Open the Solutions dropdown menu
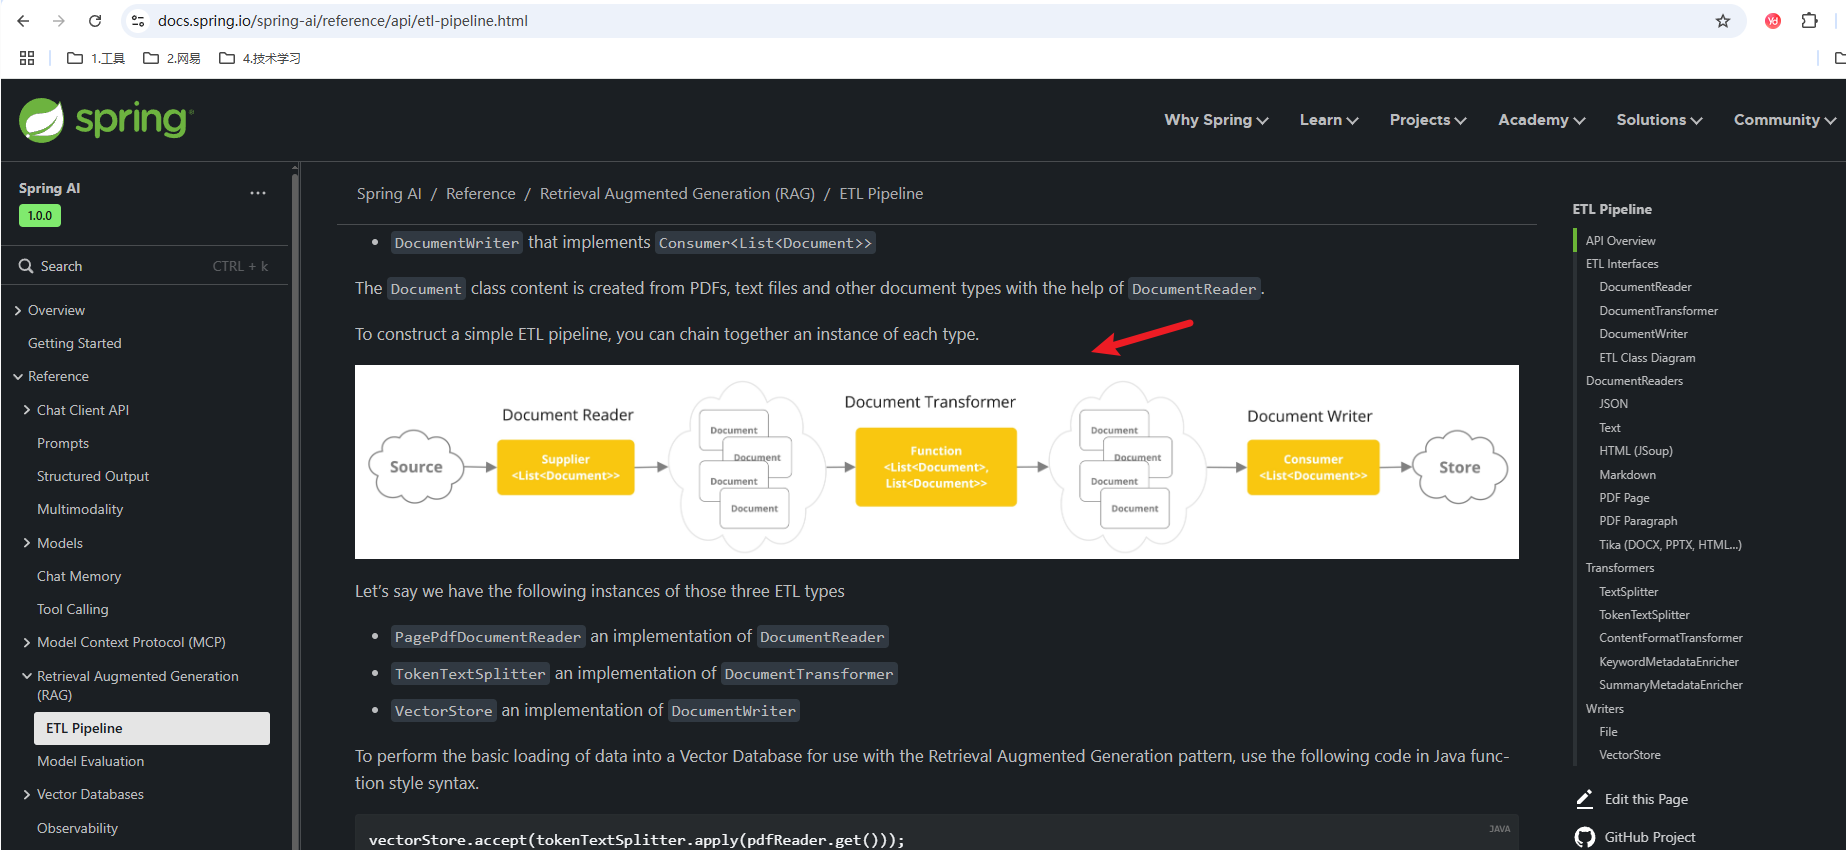Screen dimensions: 1846x850 pyautogui.click(x=1659, y=120)
